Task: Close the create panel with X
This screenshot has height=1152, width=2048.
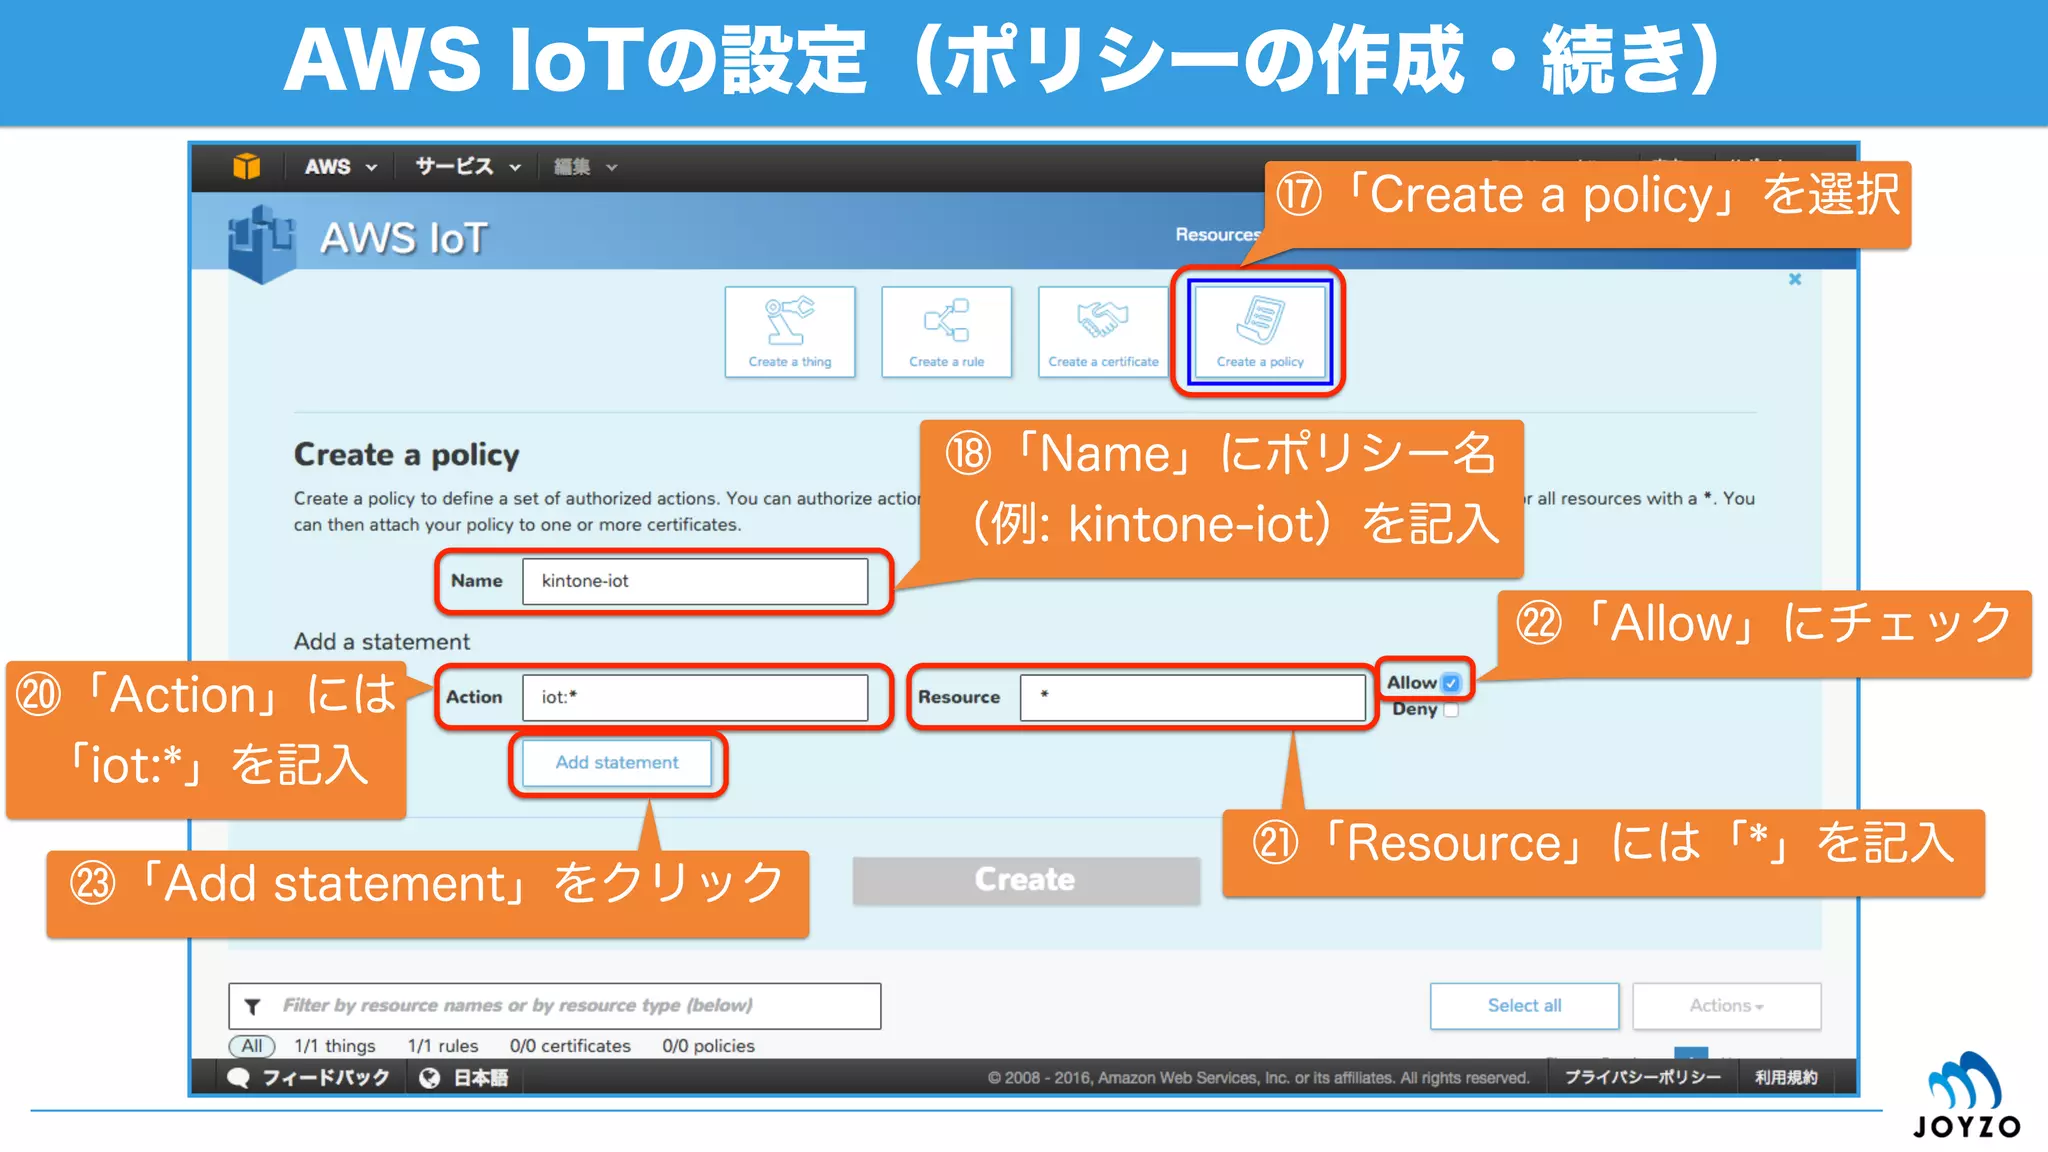Action: coord(1795,280)
